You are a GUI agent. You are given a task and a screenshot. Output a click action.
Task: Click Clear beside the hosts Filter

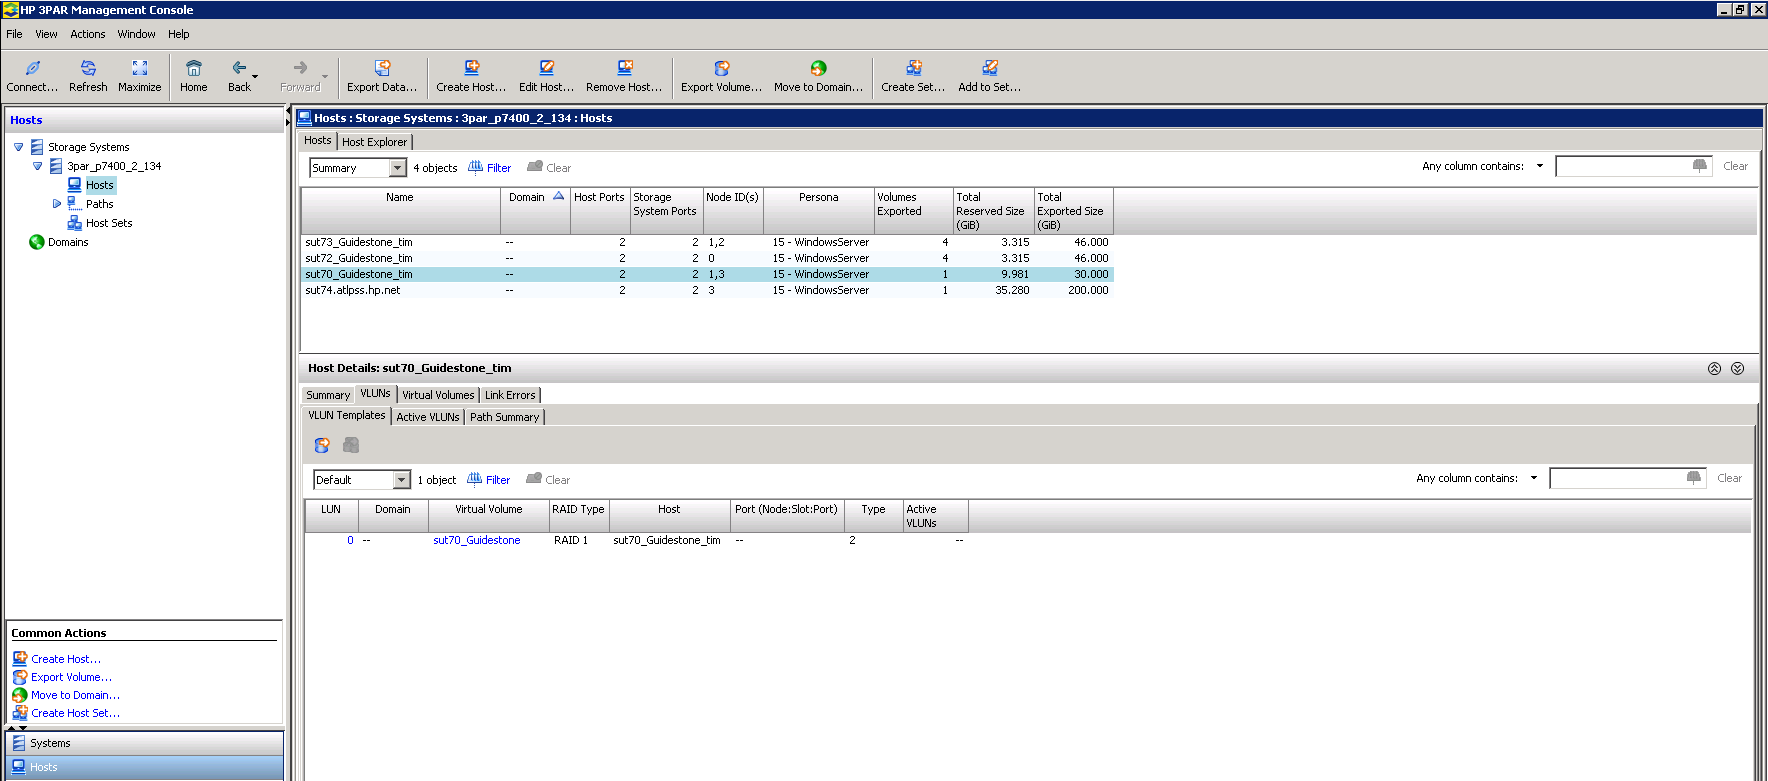click(x=558, y=168)
